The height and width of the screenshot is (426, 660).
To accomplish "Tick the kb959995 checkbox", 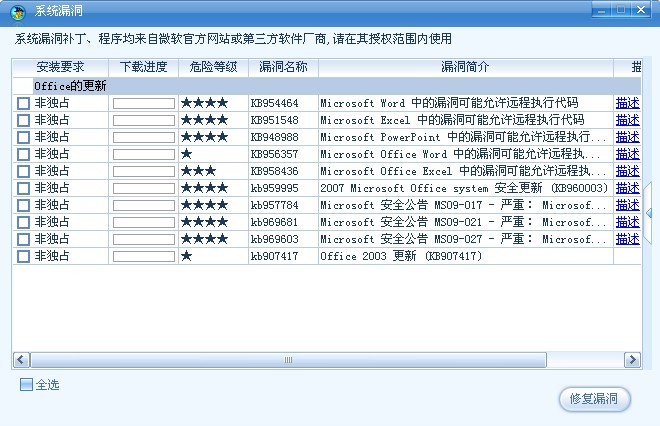I will click(23, 188).
